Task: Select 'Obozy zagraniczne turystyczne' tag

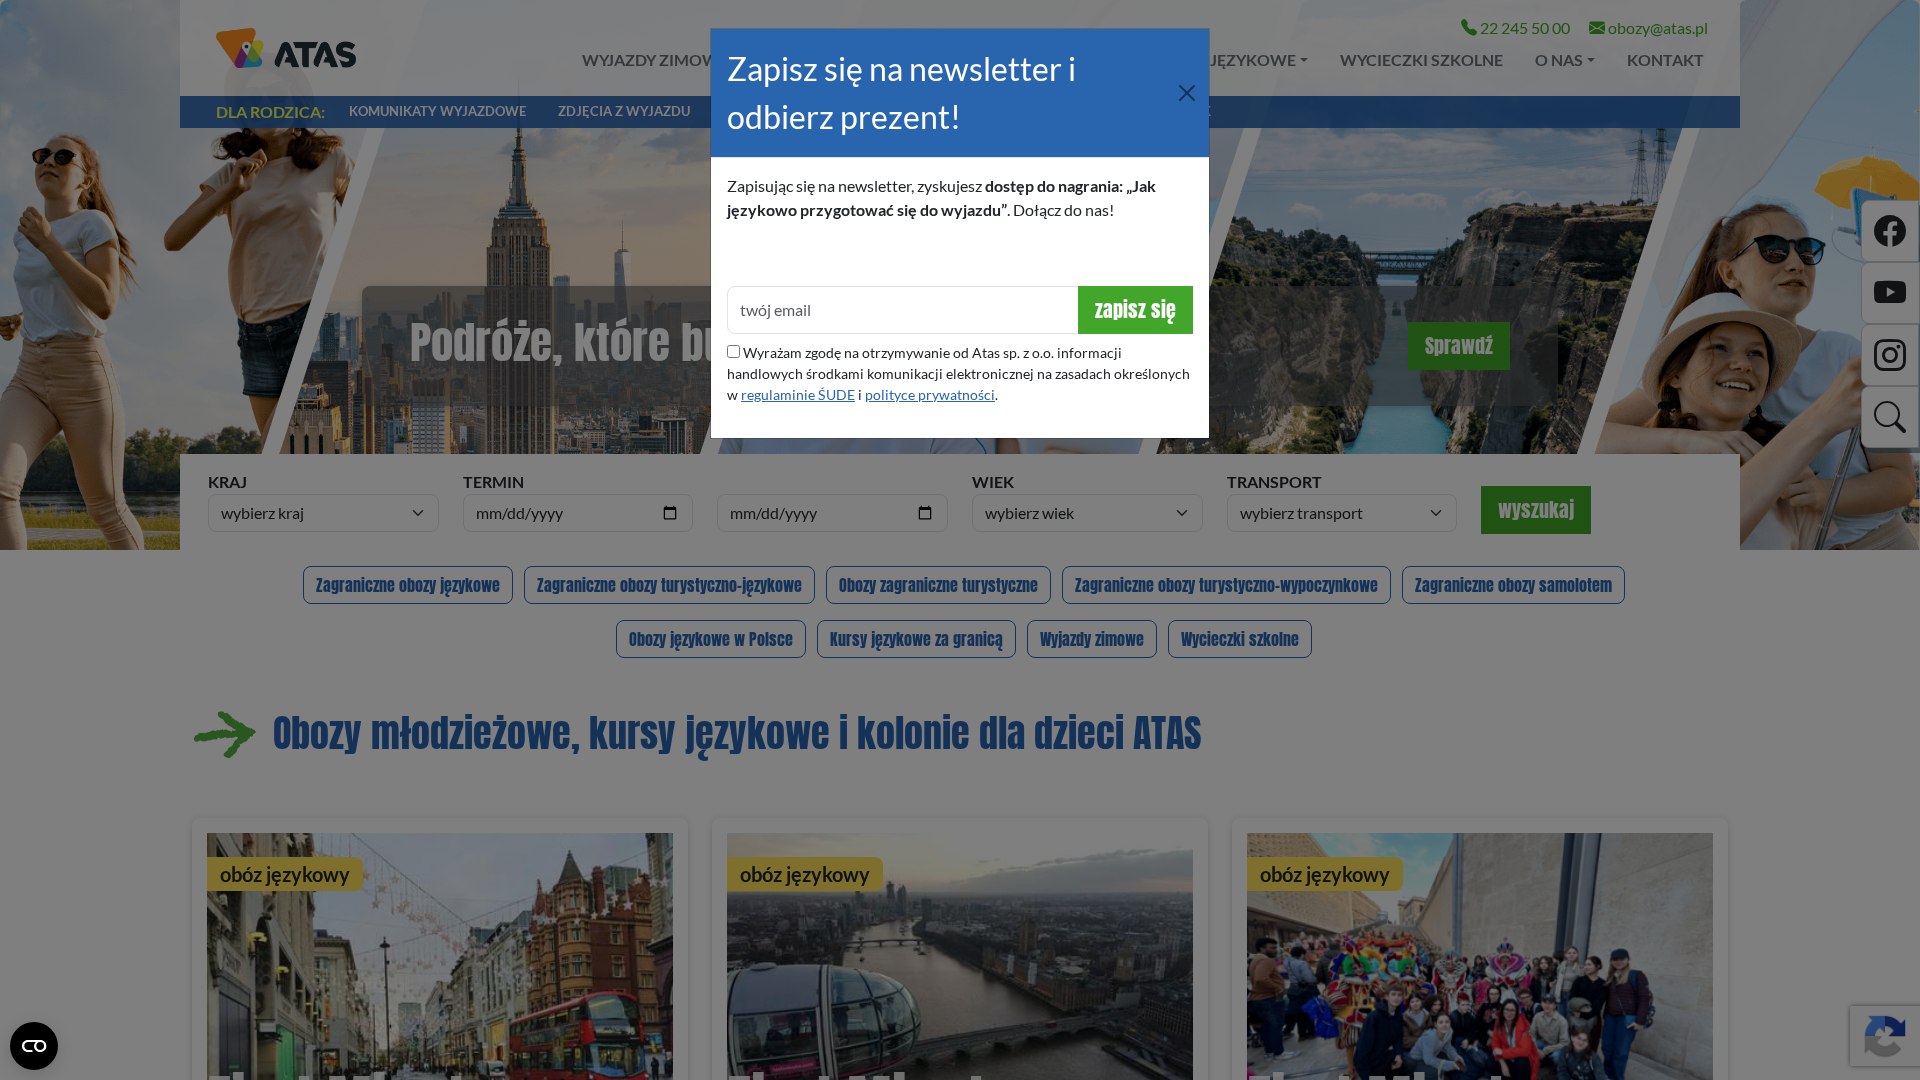Action: (938, 585)
